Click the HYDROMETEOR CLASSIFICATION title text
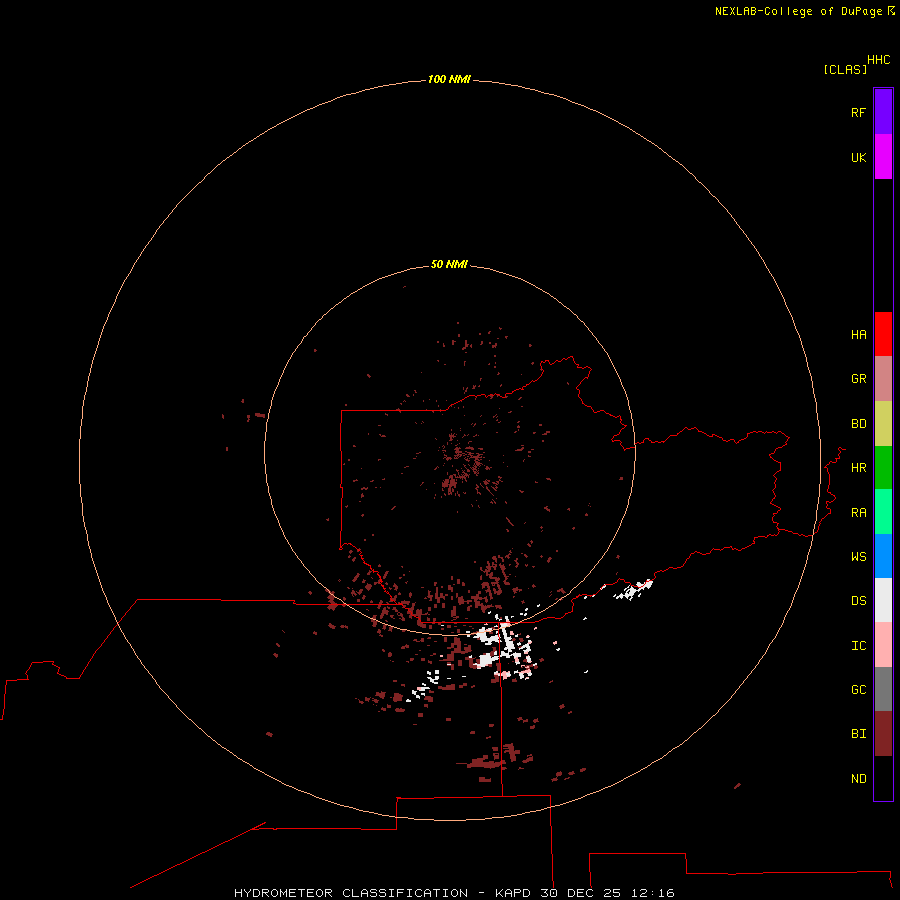The width and height of the screenshot is (900, 900). click(351, 893)
